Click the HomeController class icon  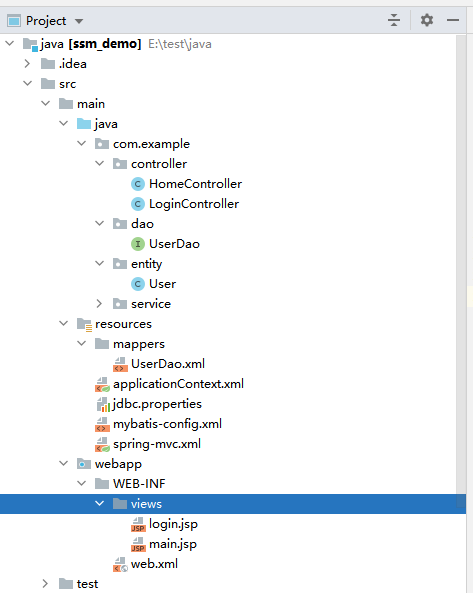pos(138,184)
